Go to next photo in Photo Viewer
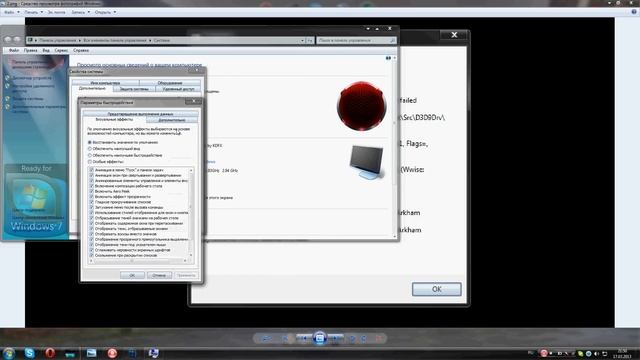 click(x=336, y=338)
